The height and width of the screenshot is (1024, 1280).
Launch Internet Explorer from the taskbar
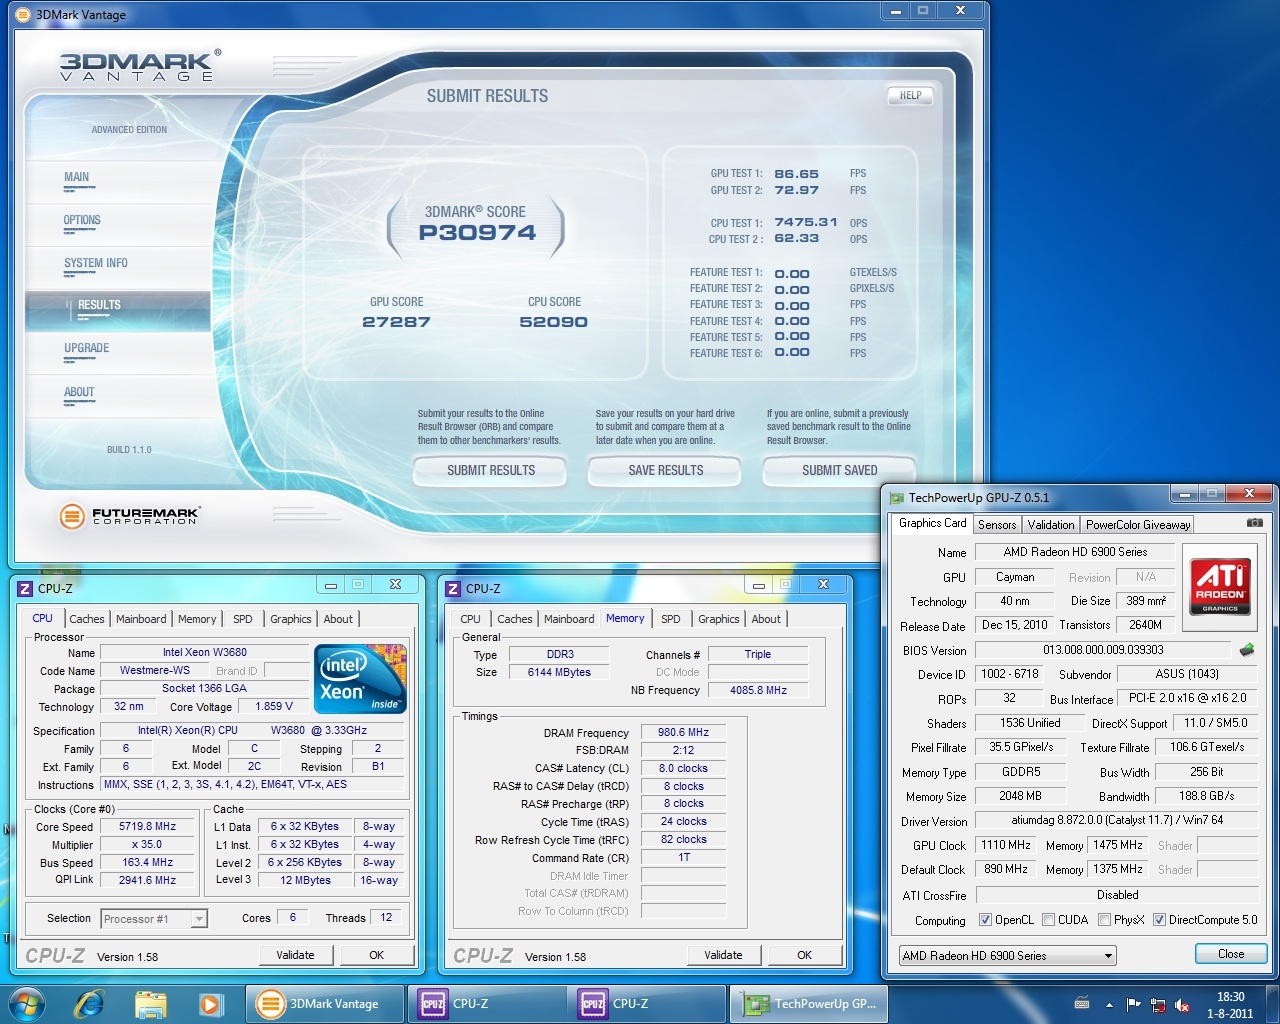[90, 1004]
